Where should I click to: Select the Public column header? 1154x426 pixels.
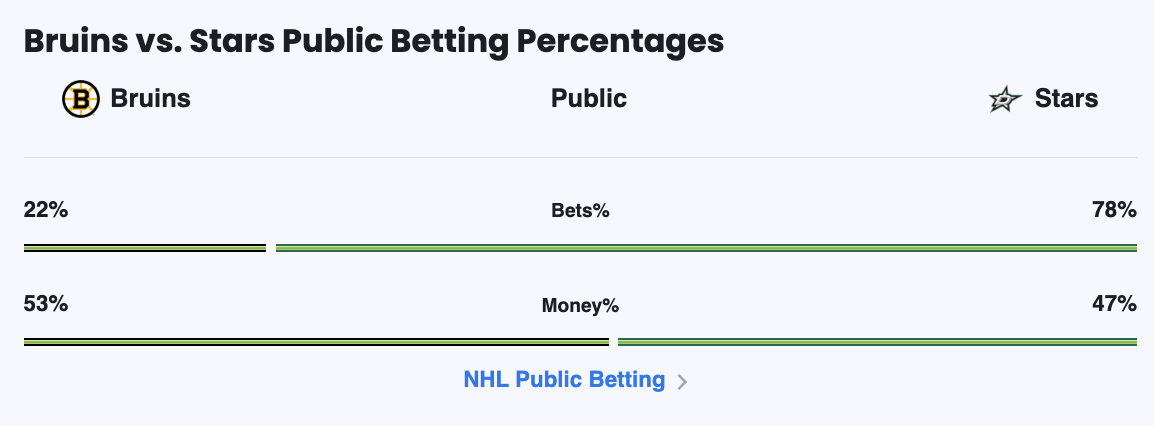[x=589, y=98]
